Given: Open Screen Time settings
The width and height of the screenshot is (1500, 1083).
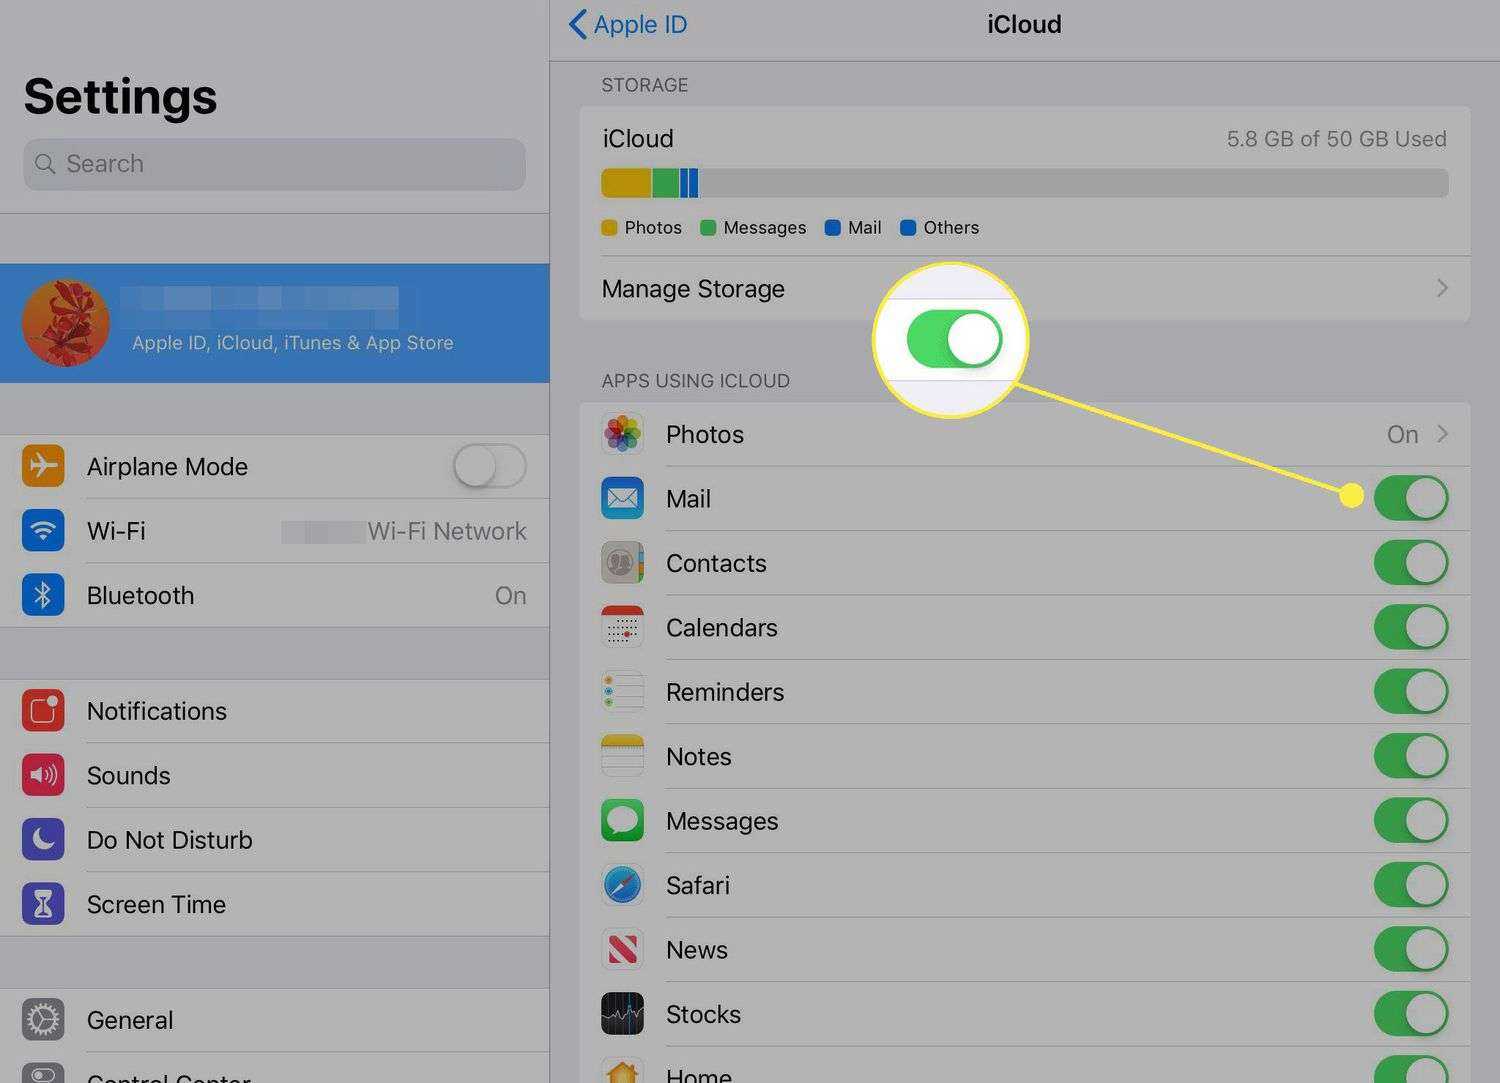Looking at the screenshot, I should tap(275, 904).
